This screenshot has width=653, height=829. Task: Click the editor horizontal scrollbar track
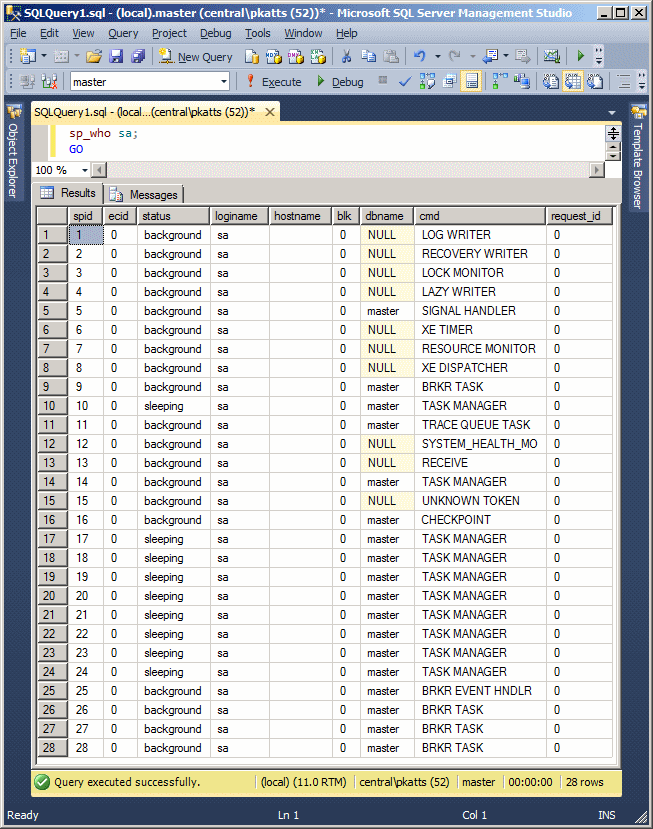click(x=348, y=170)
